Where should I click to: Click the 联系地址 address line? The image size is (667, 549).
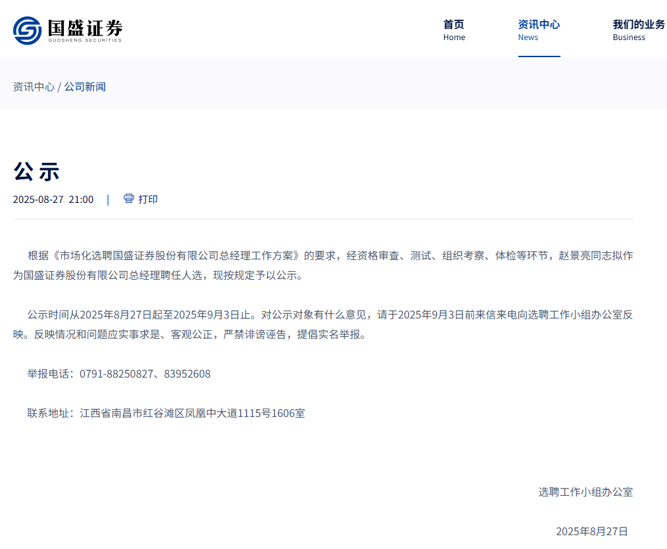click(x=165, y=412)
